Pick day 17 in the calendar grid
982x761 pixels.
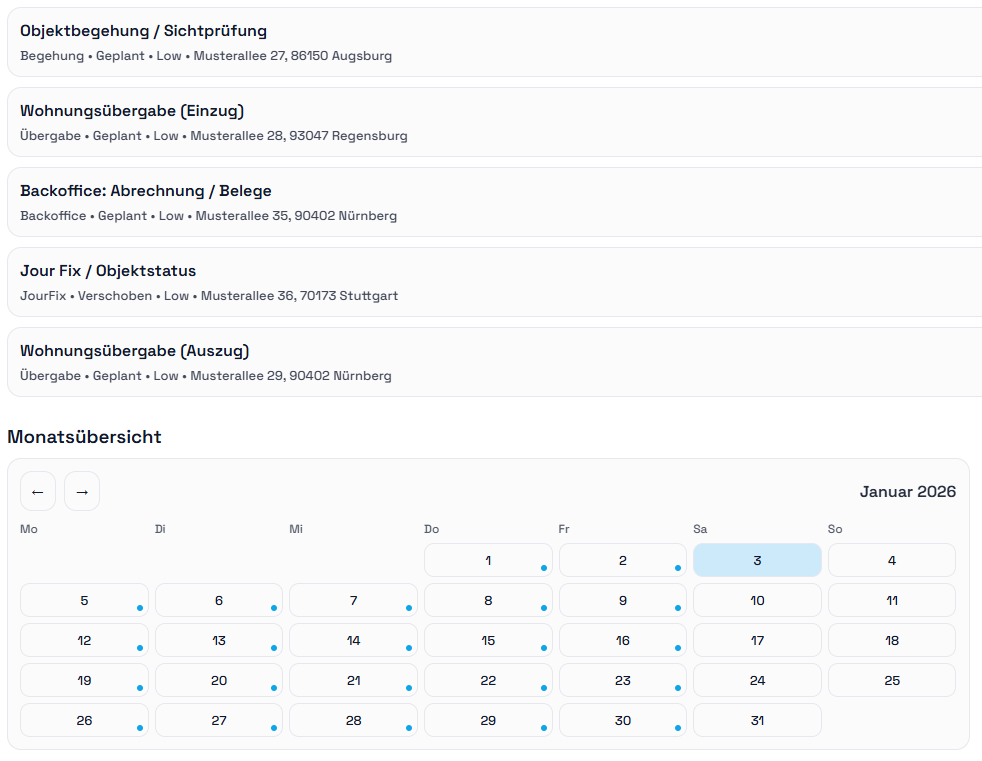click(757, 641)
